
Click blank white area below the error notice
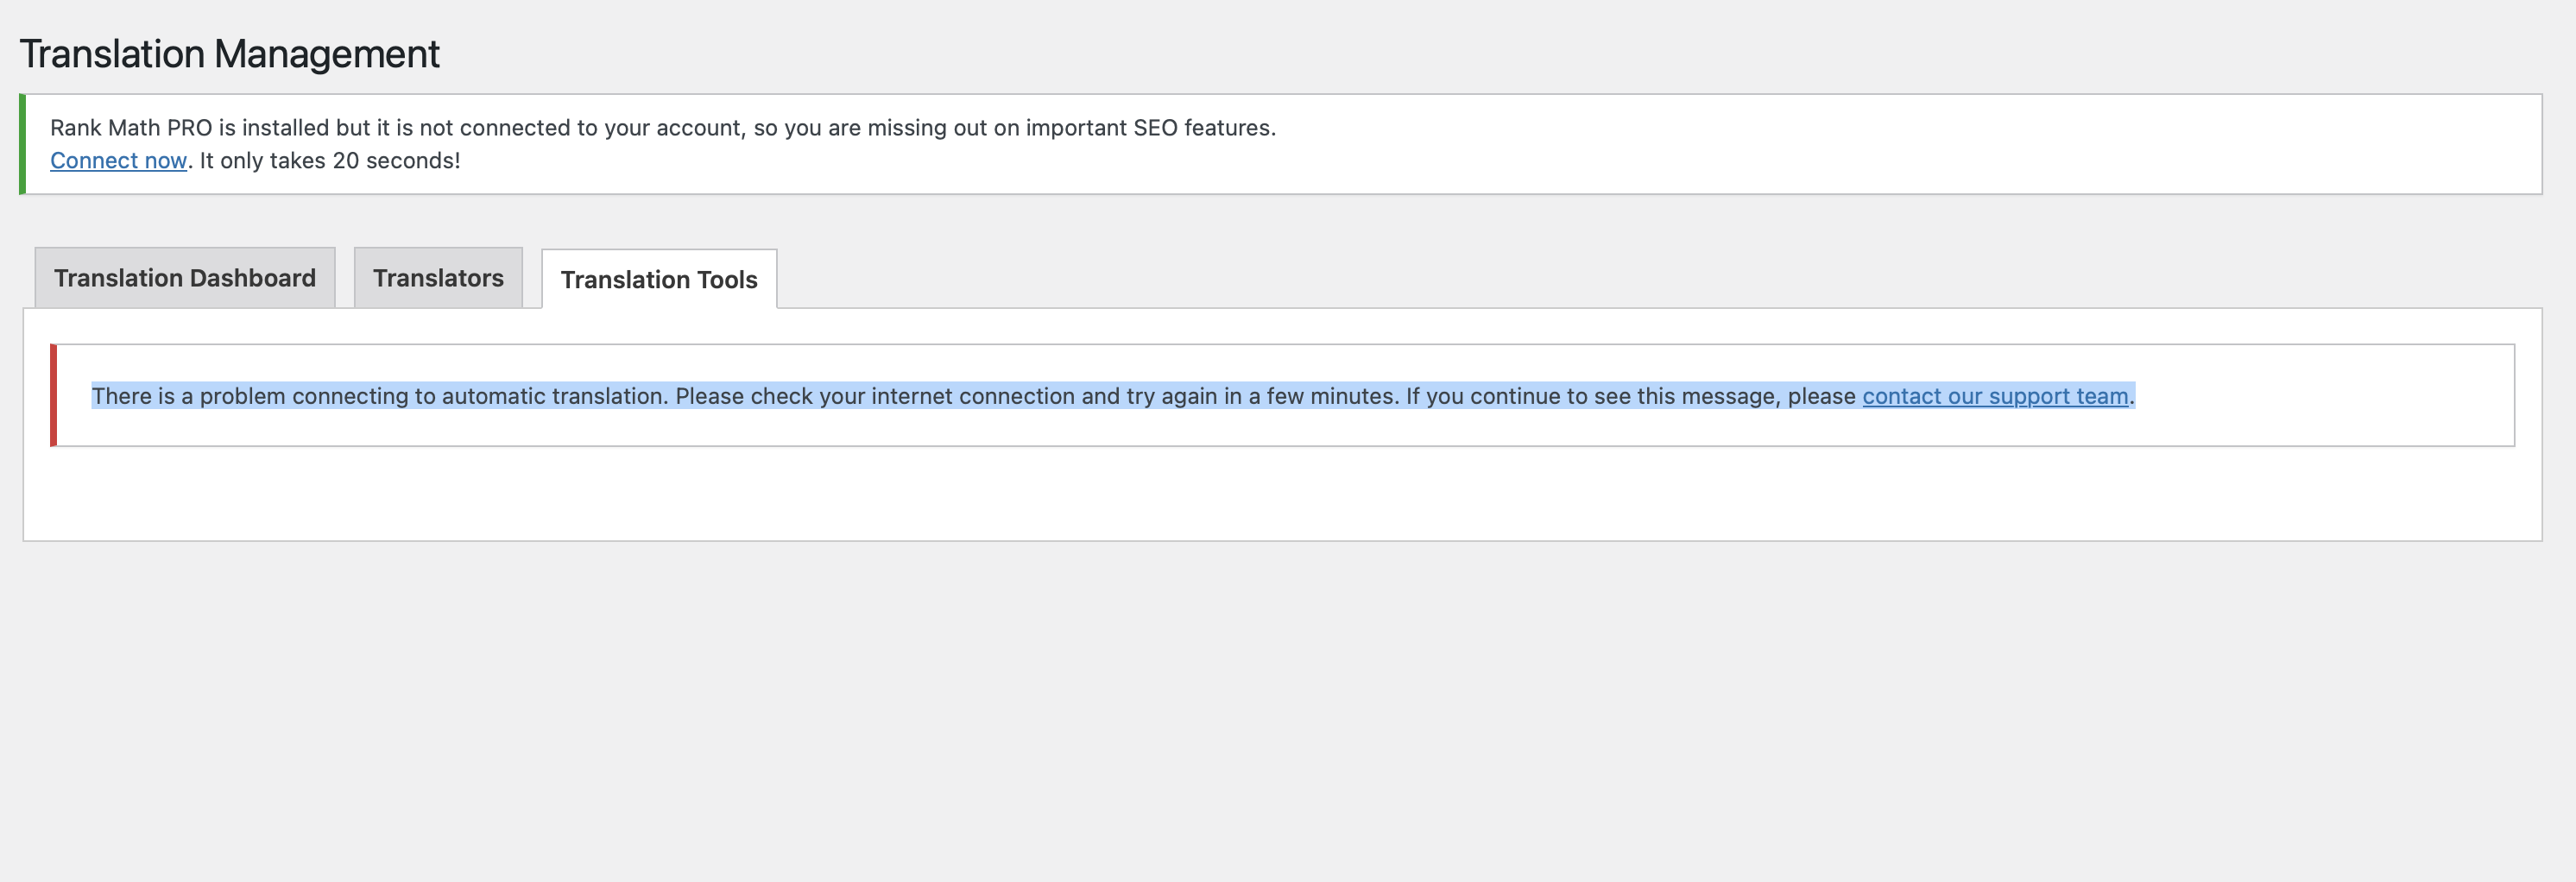click(1280, 495)
